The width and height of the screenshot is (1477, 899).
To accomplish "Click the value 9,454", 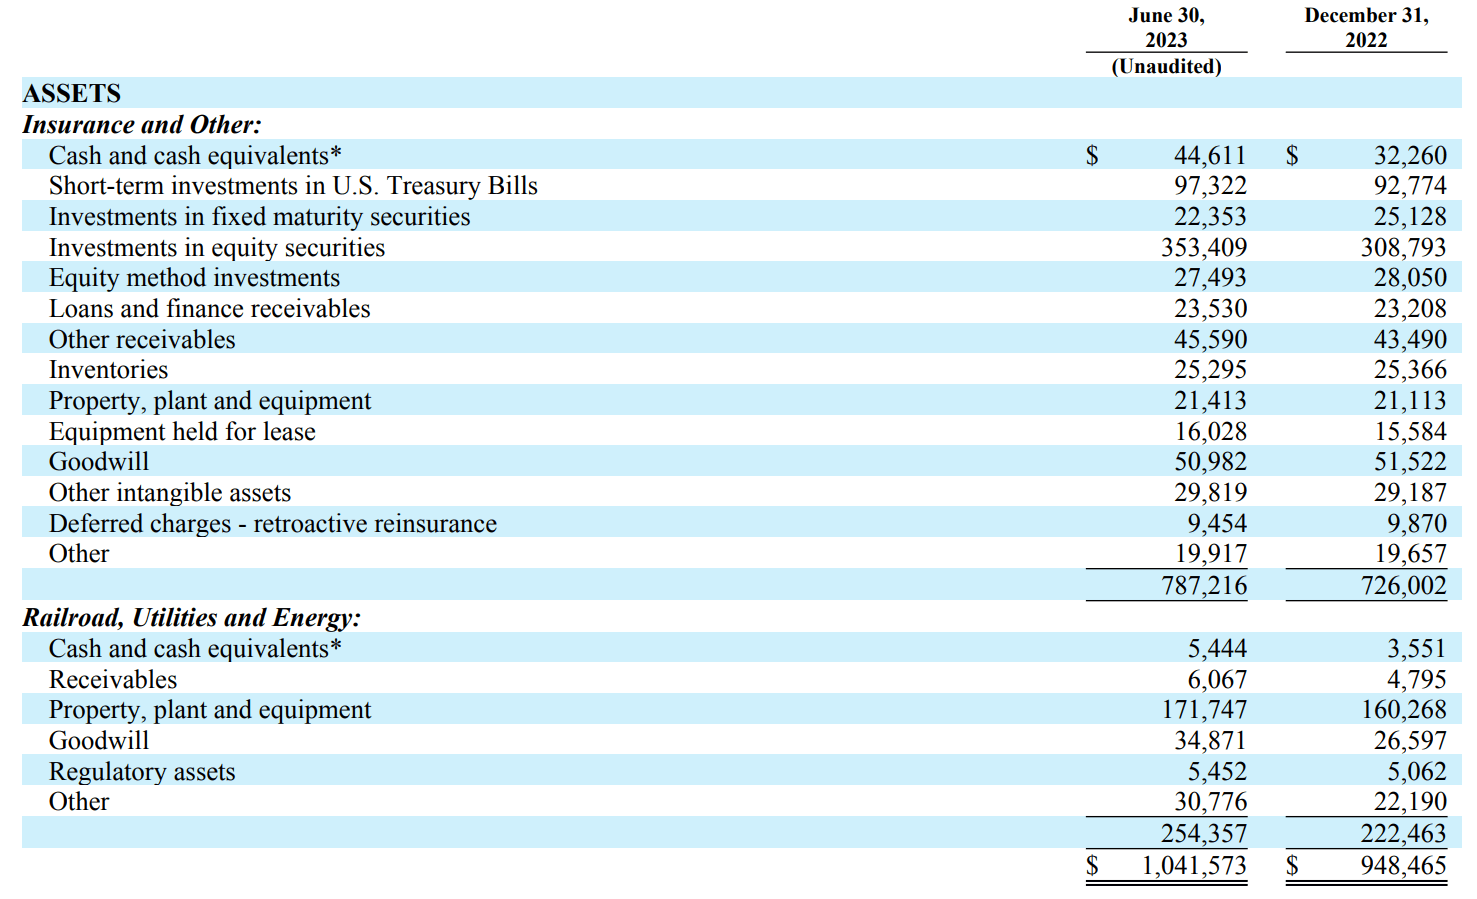I will click(1217, 524).
